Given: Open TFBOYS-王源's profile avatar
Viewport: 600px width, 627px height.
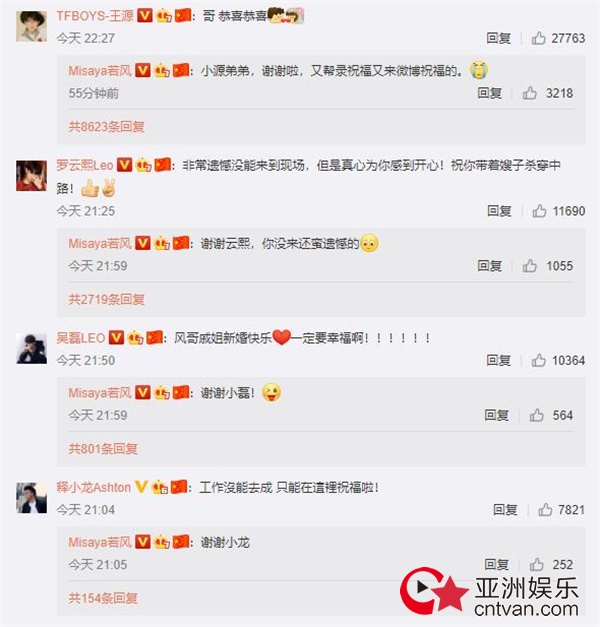Looking at the screenshot, I should pos(31,26).
